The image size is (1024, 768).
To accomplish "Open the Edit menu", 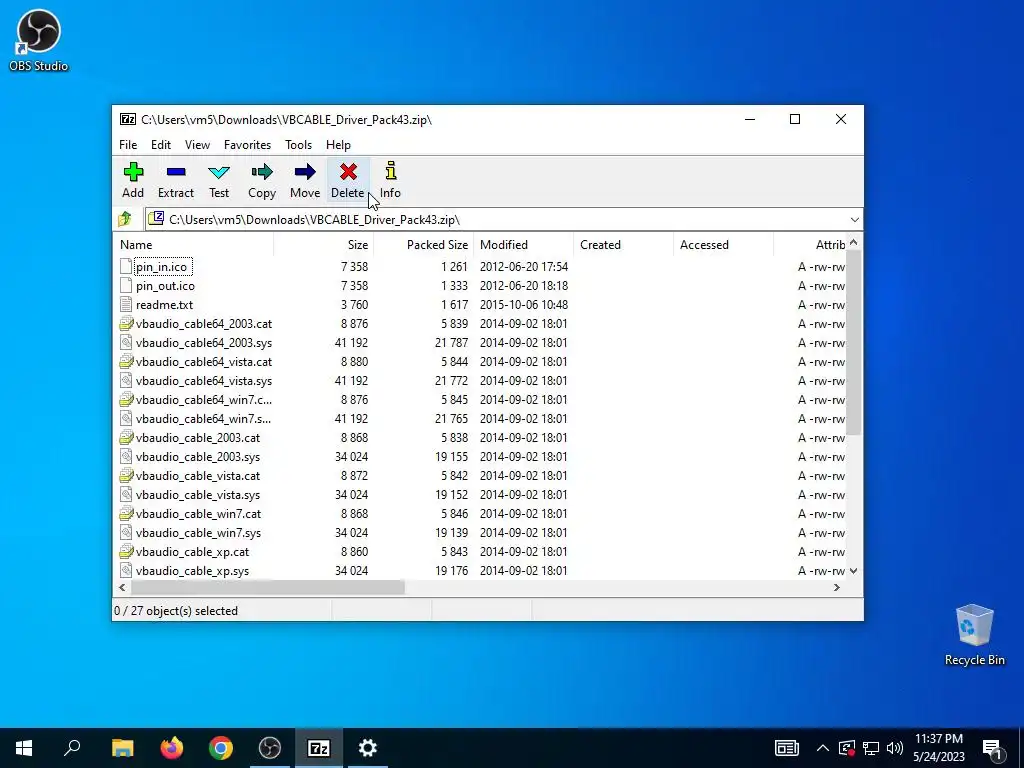I will coord(161,145).
